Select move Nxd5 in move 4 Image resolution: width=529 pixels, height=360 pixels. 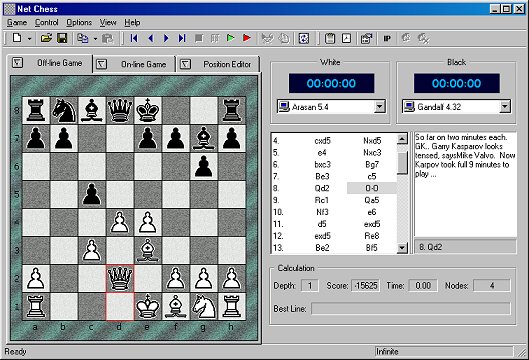[372, 141]
